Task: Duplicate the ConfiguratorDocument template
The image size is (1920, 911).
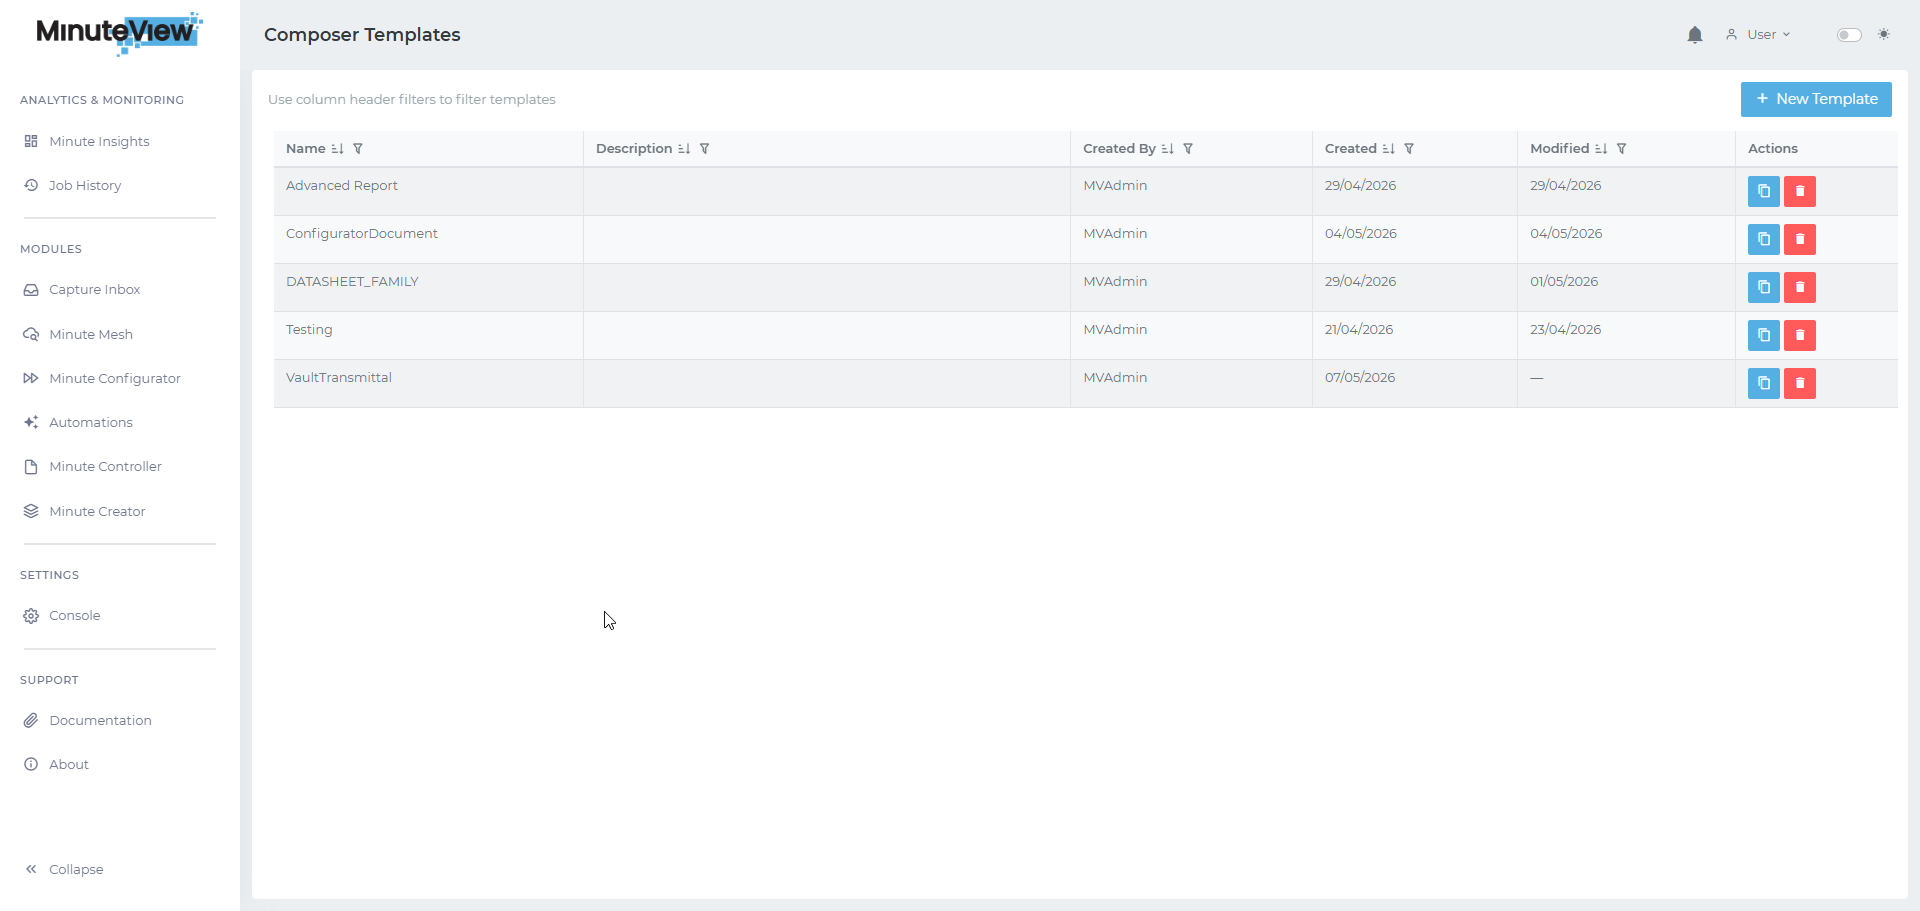Action: [1764, 239]
